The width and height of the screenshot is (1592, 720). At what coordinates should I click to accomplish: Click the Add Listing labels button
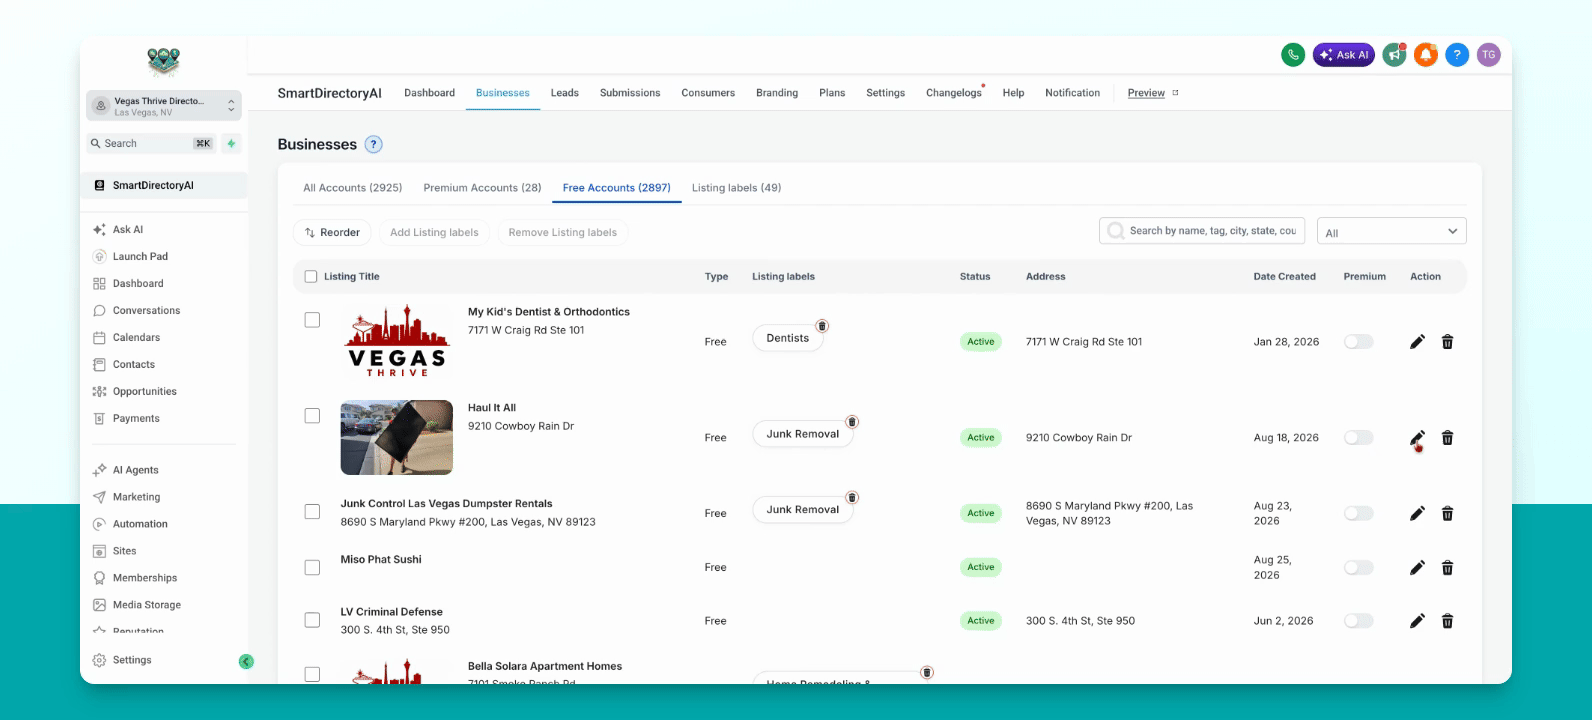click(x=434, y=233)
